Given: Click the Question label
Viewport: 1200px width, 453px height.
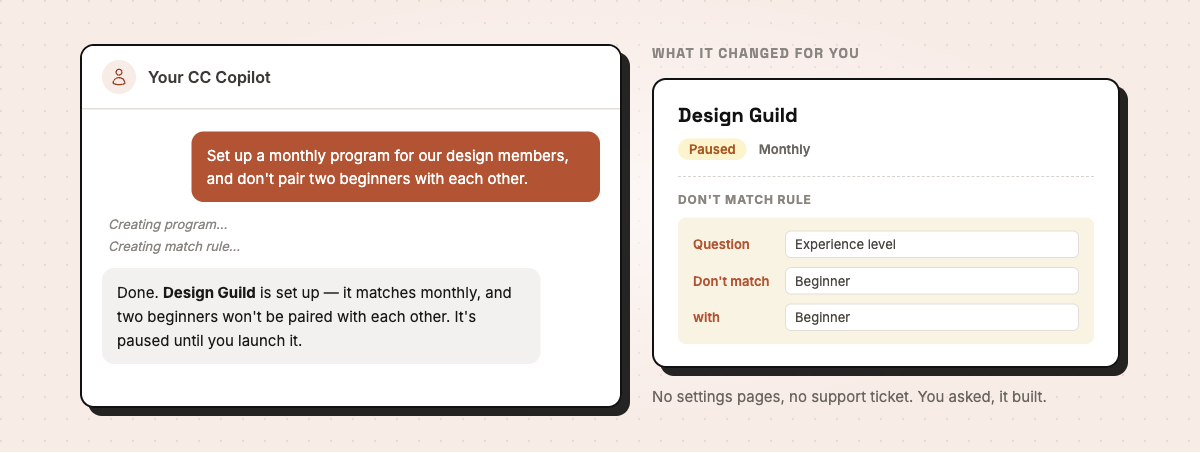Looking at the screenshot, I should pyautogui.click(x=721, y=244).
